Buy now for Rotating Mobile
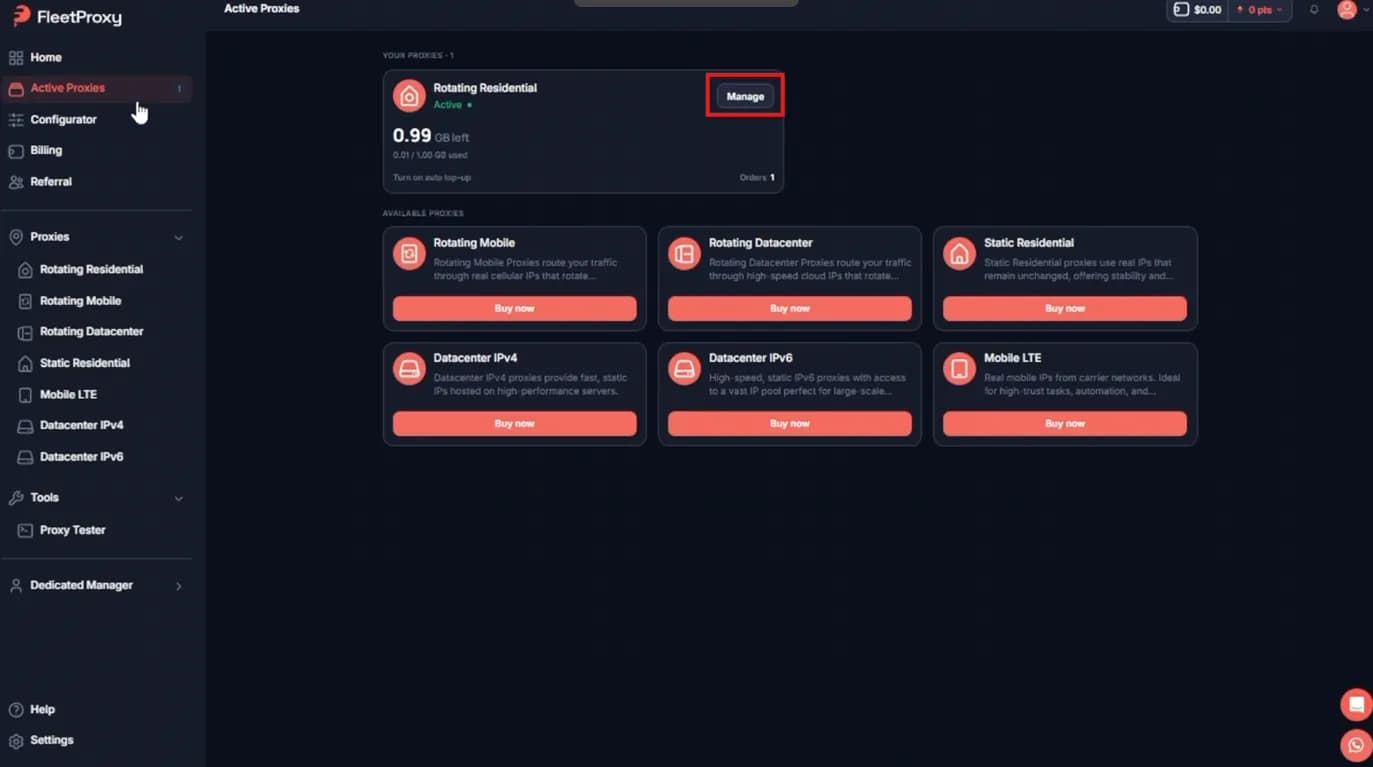The width and height of the screenshot is (1373, 767). (x=514, y=308)
